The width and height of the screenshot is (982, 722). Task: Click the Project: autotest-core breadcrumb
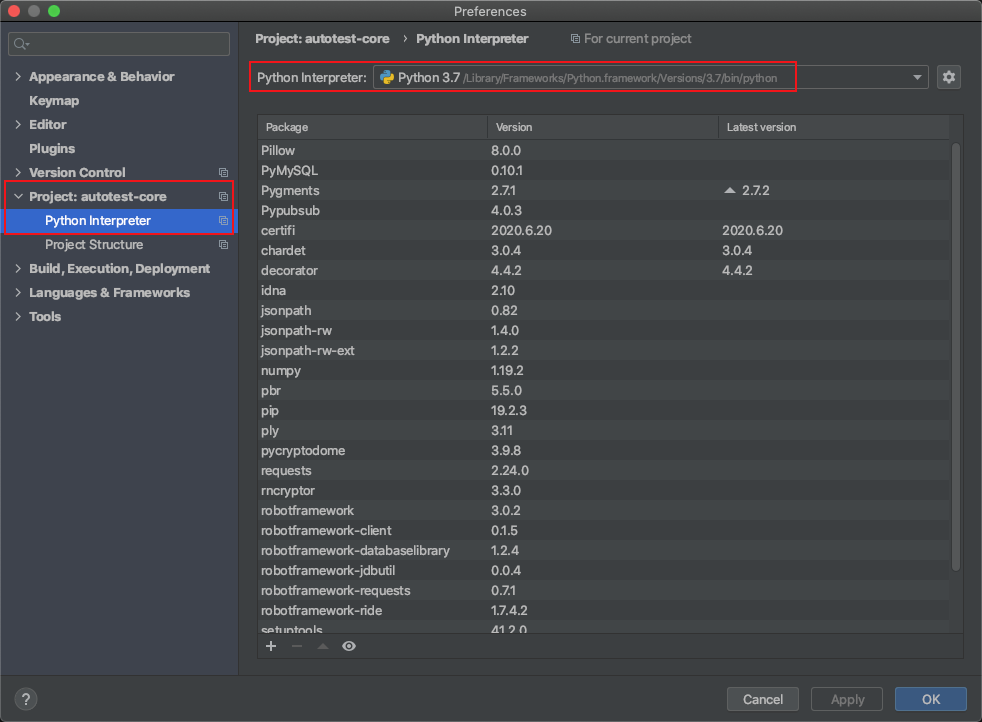(x=322, y=39)
